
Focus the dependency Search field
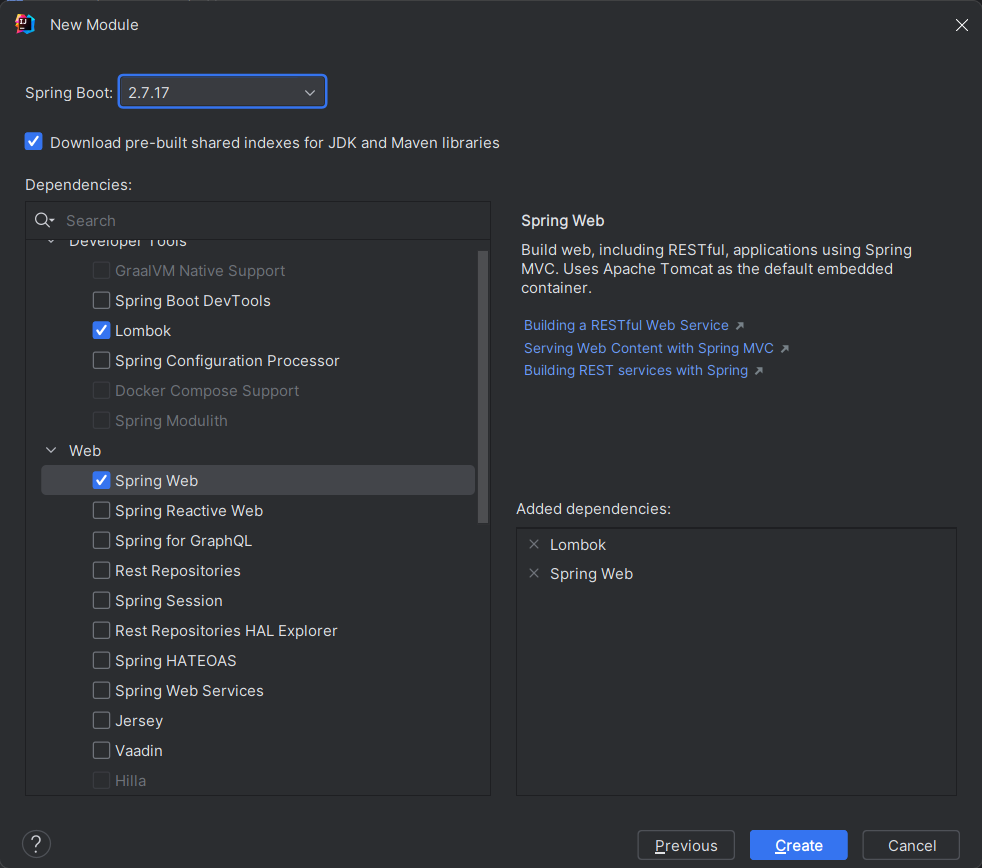coord(270,221)
